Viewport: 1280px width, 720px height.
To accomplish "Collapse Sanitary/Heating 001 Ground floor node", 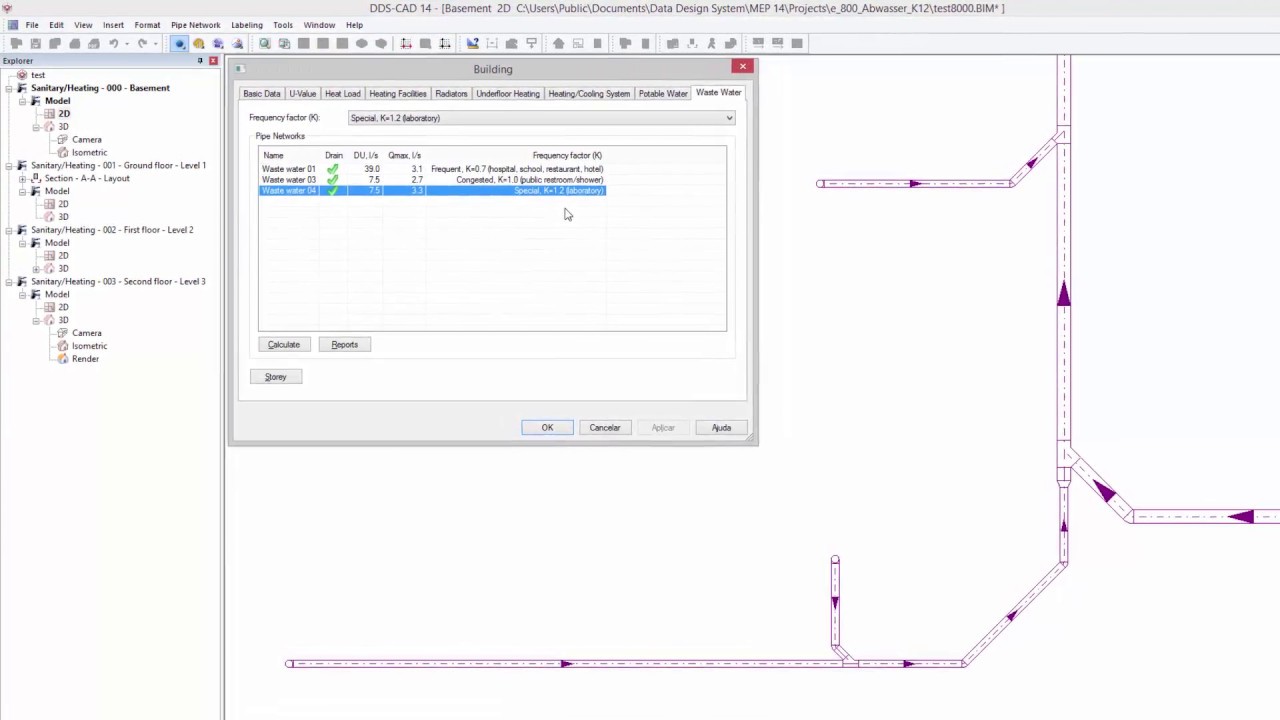I will tap(9, 165).
